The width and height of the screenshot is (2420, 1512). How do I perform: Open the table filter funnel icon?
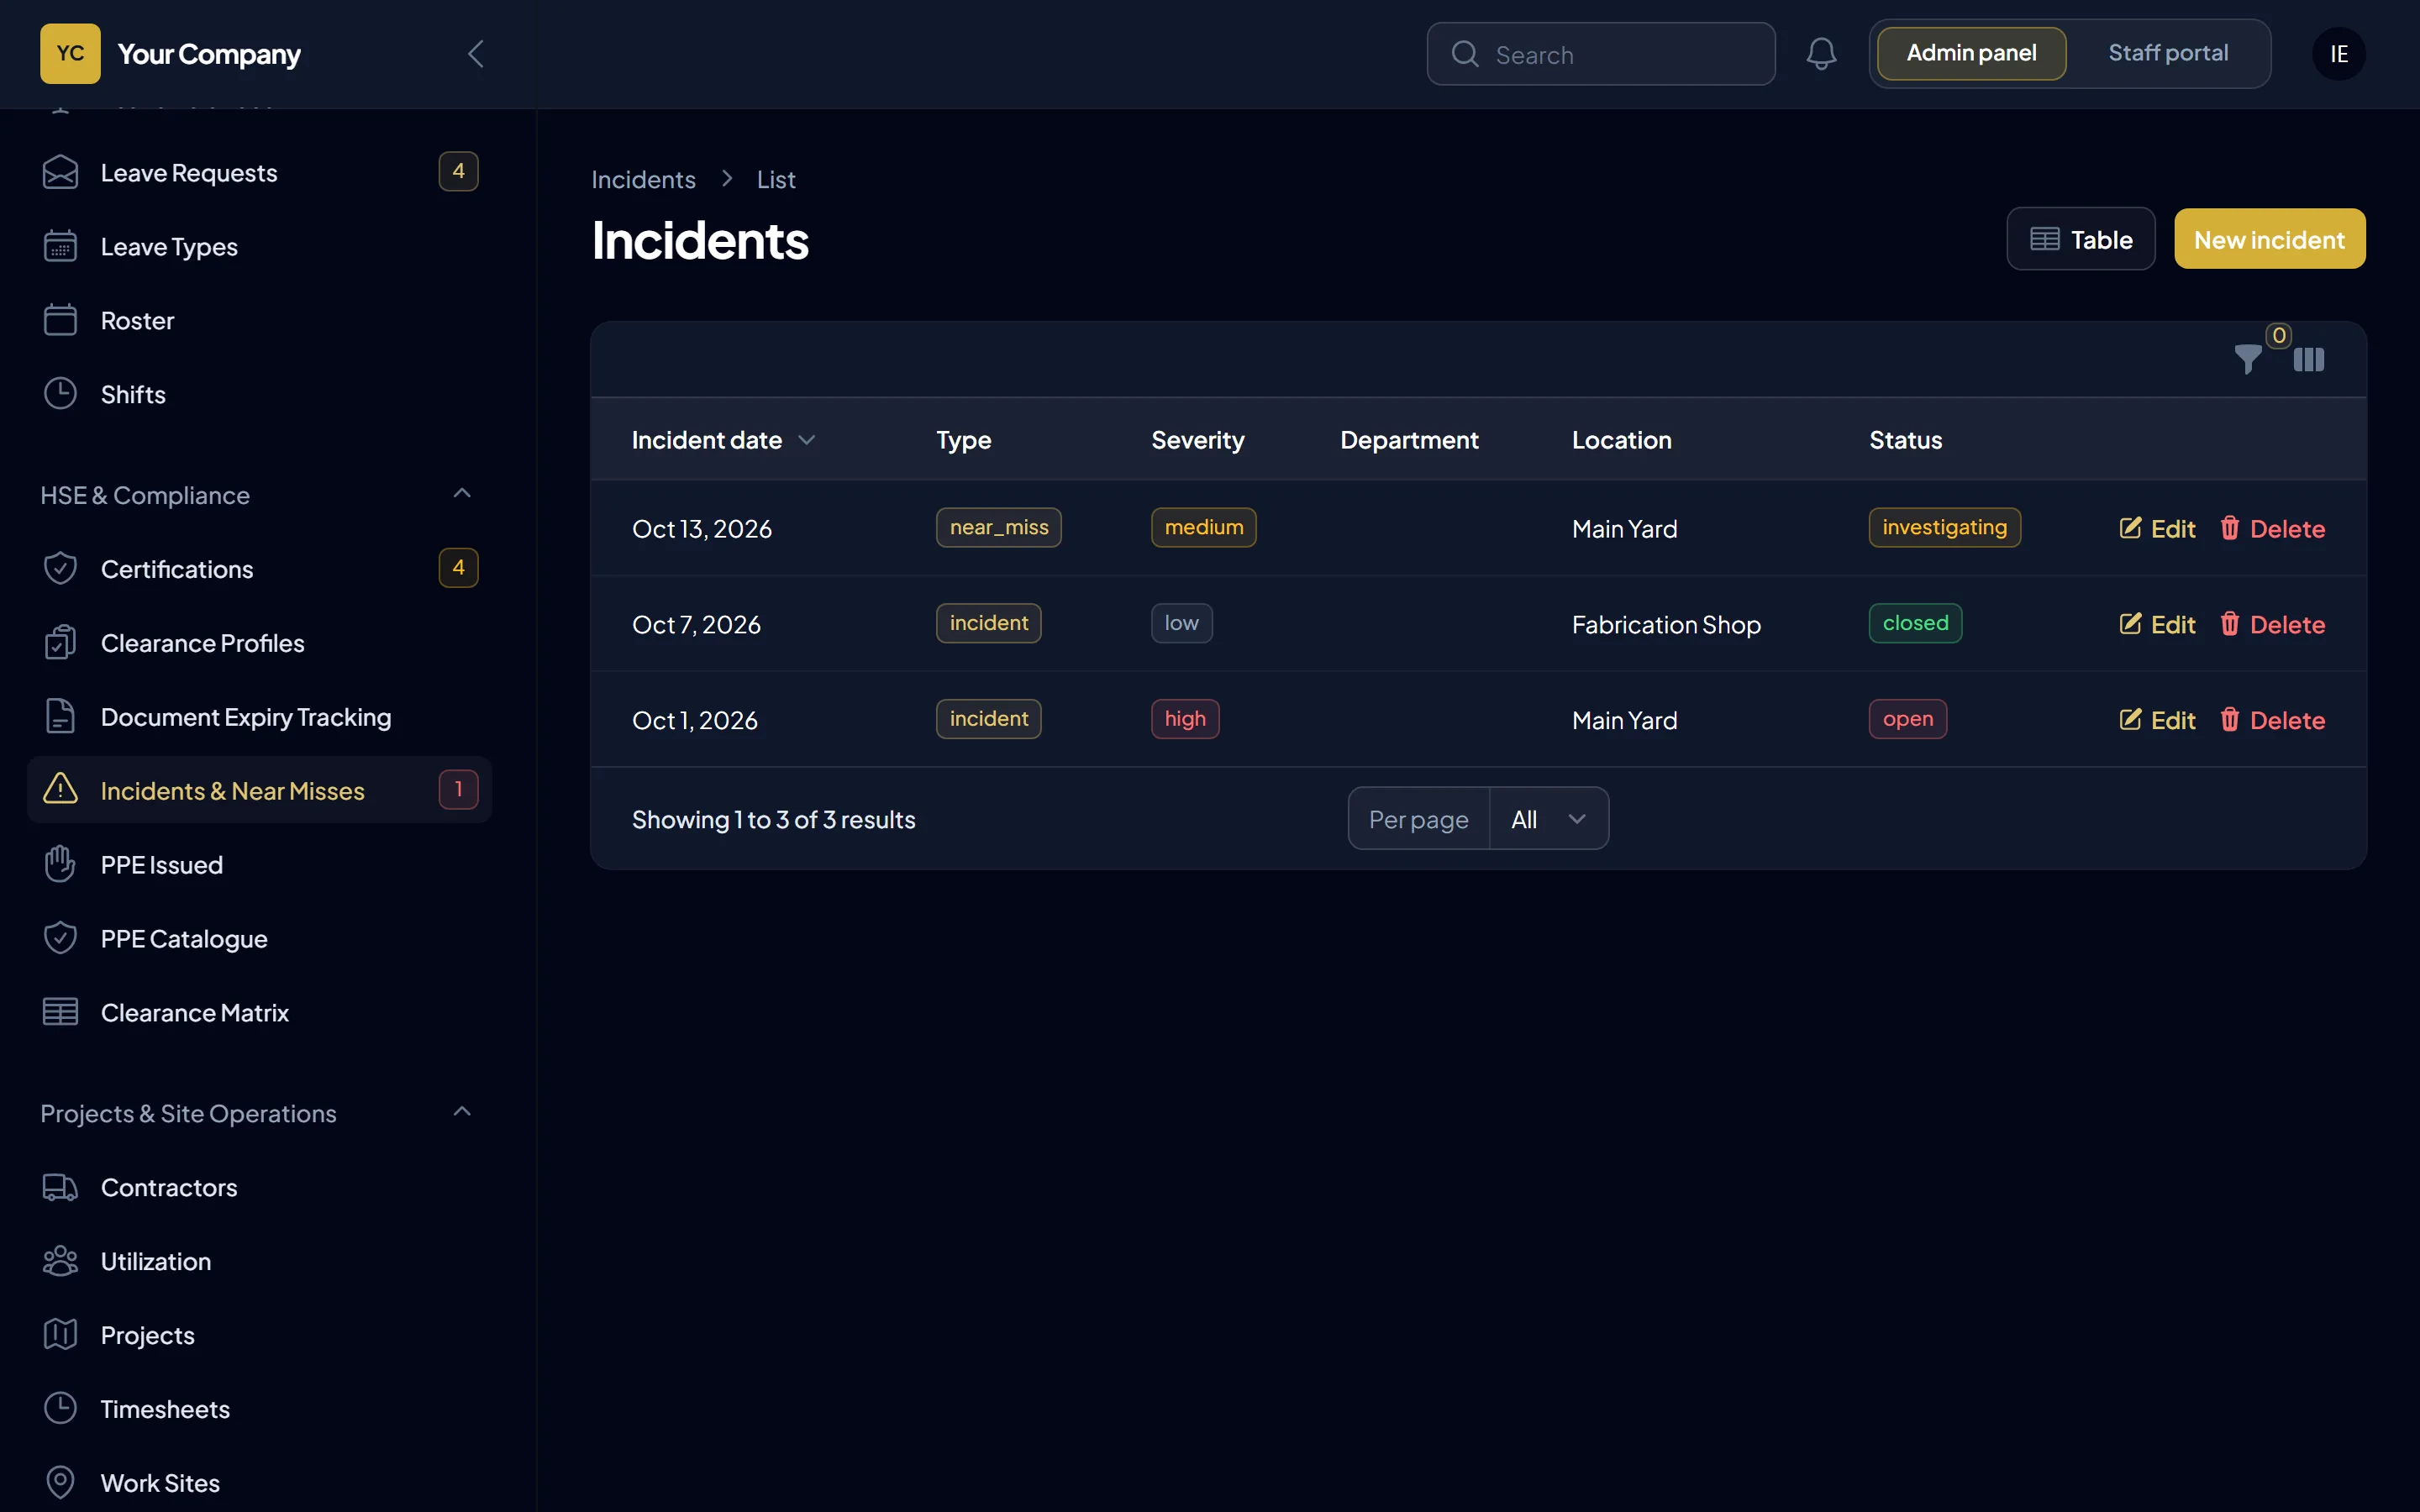(x=2247, y=359)
